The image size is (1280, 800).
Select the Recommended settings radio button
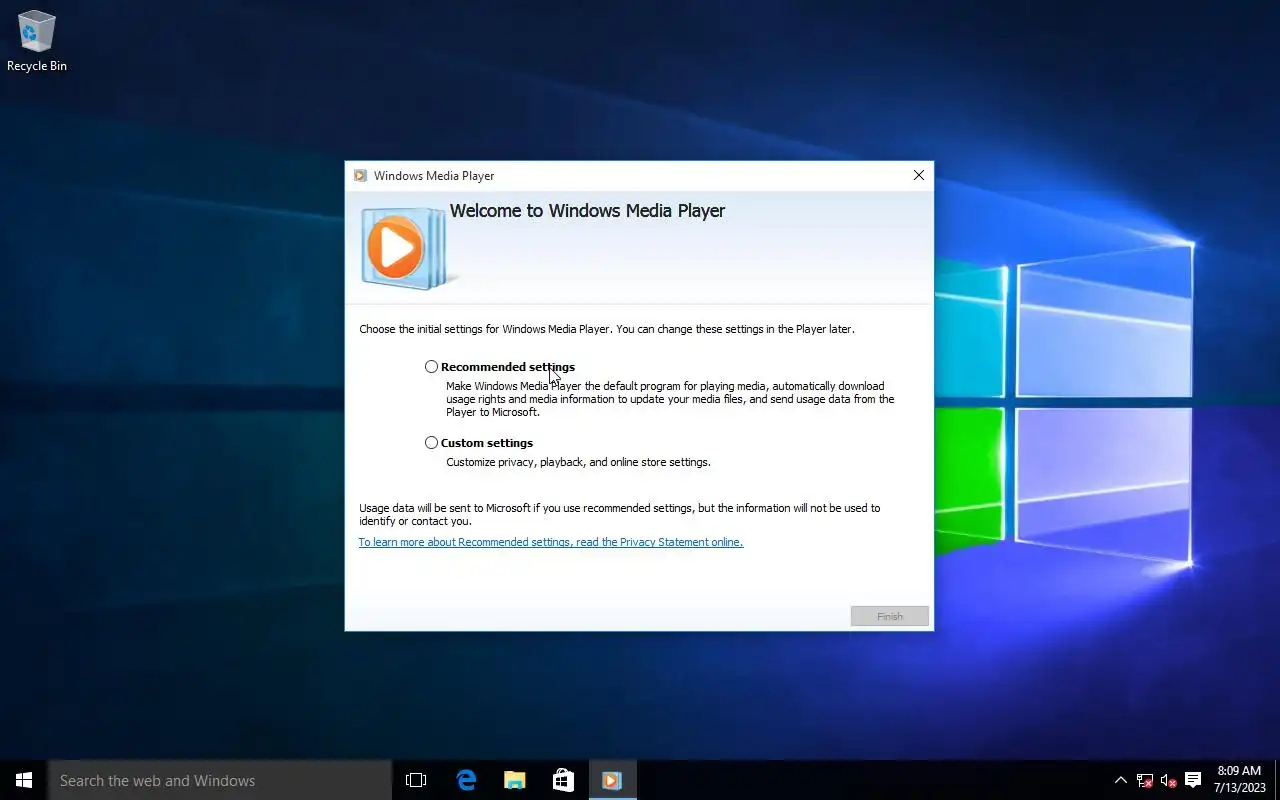(x=431, y=367)
